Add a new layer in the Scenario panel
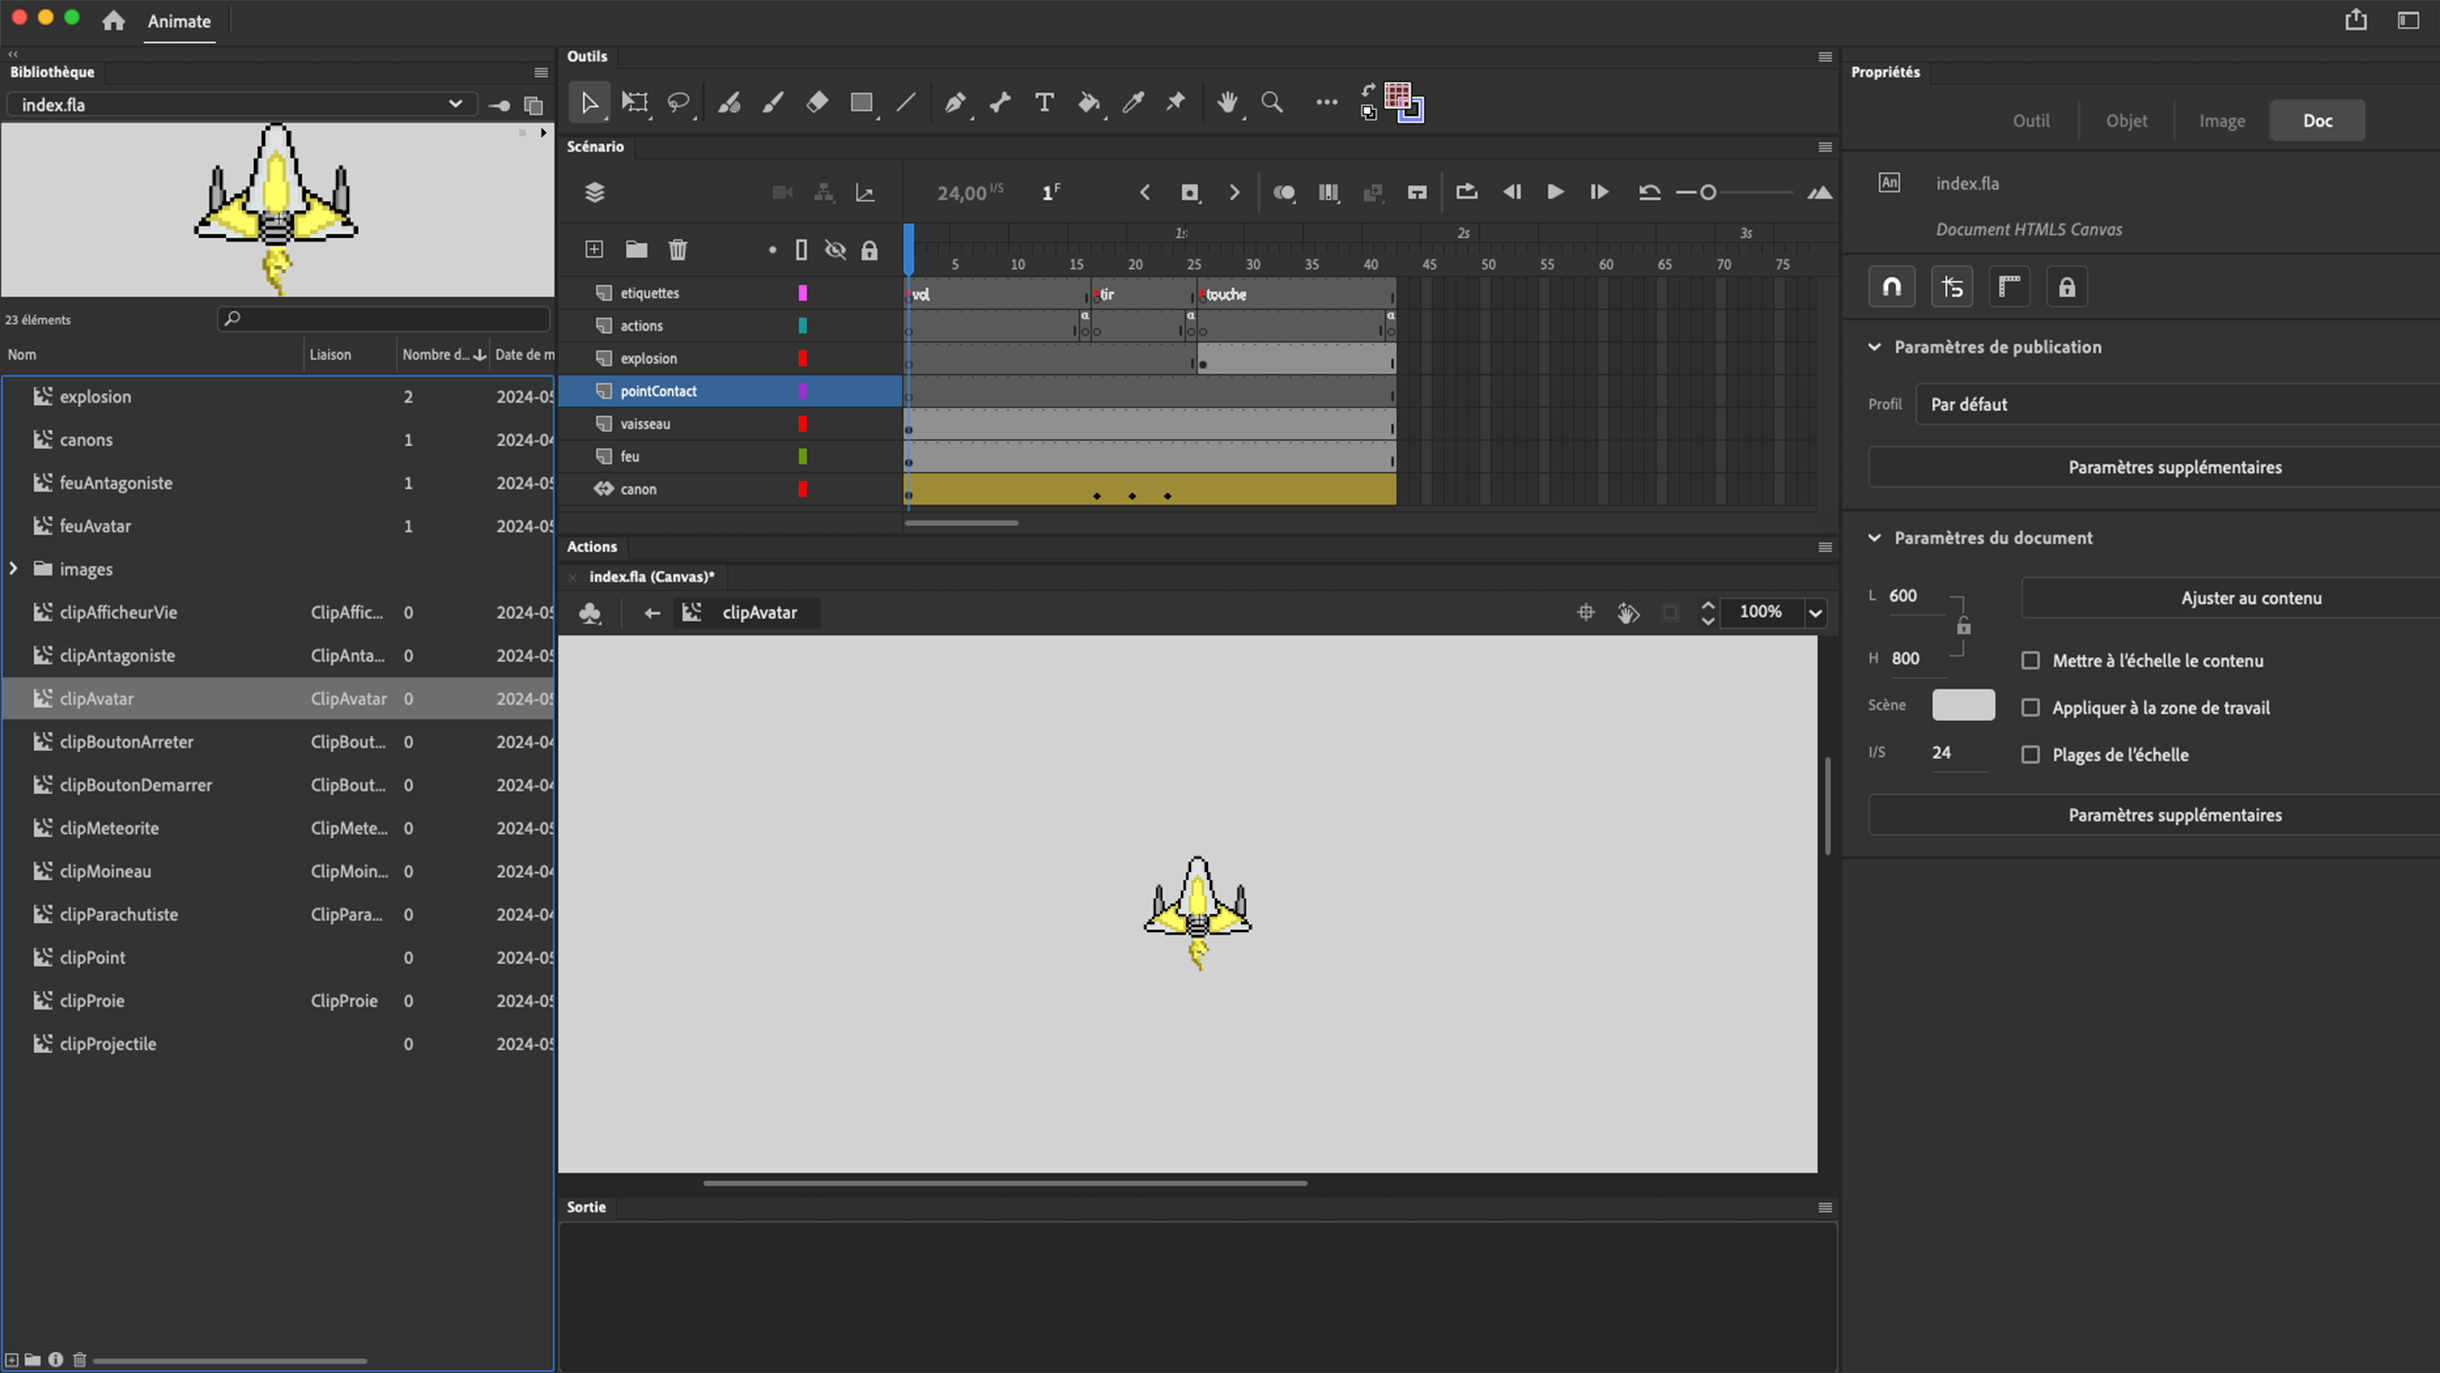Viewport: 2440px width, 1373px height. click(594, 249)
